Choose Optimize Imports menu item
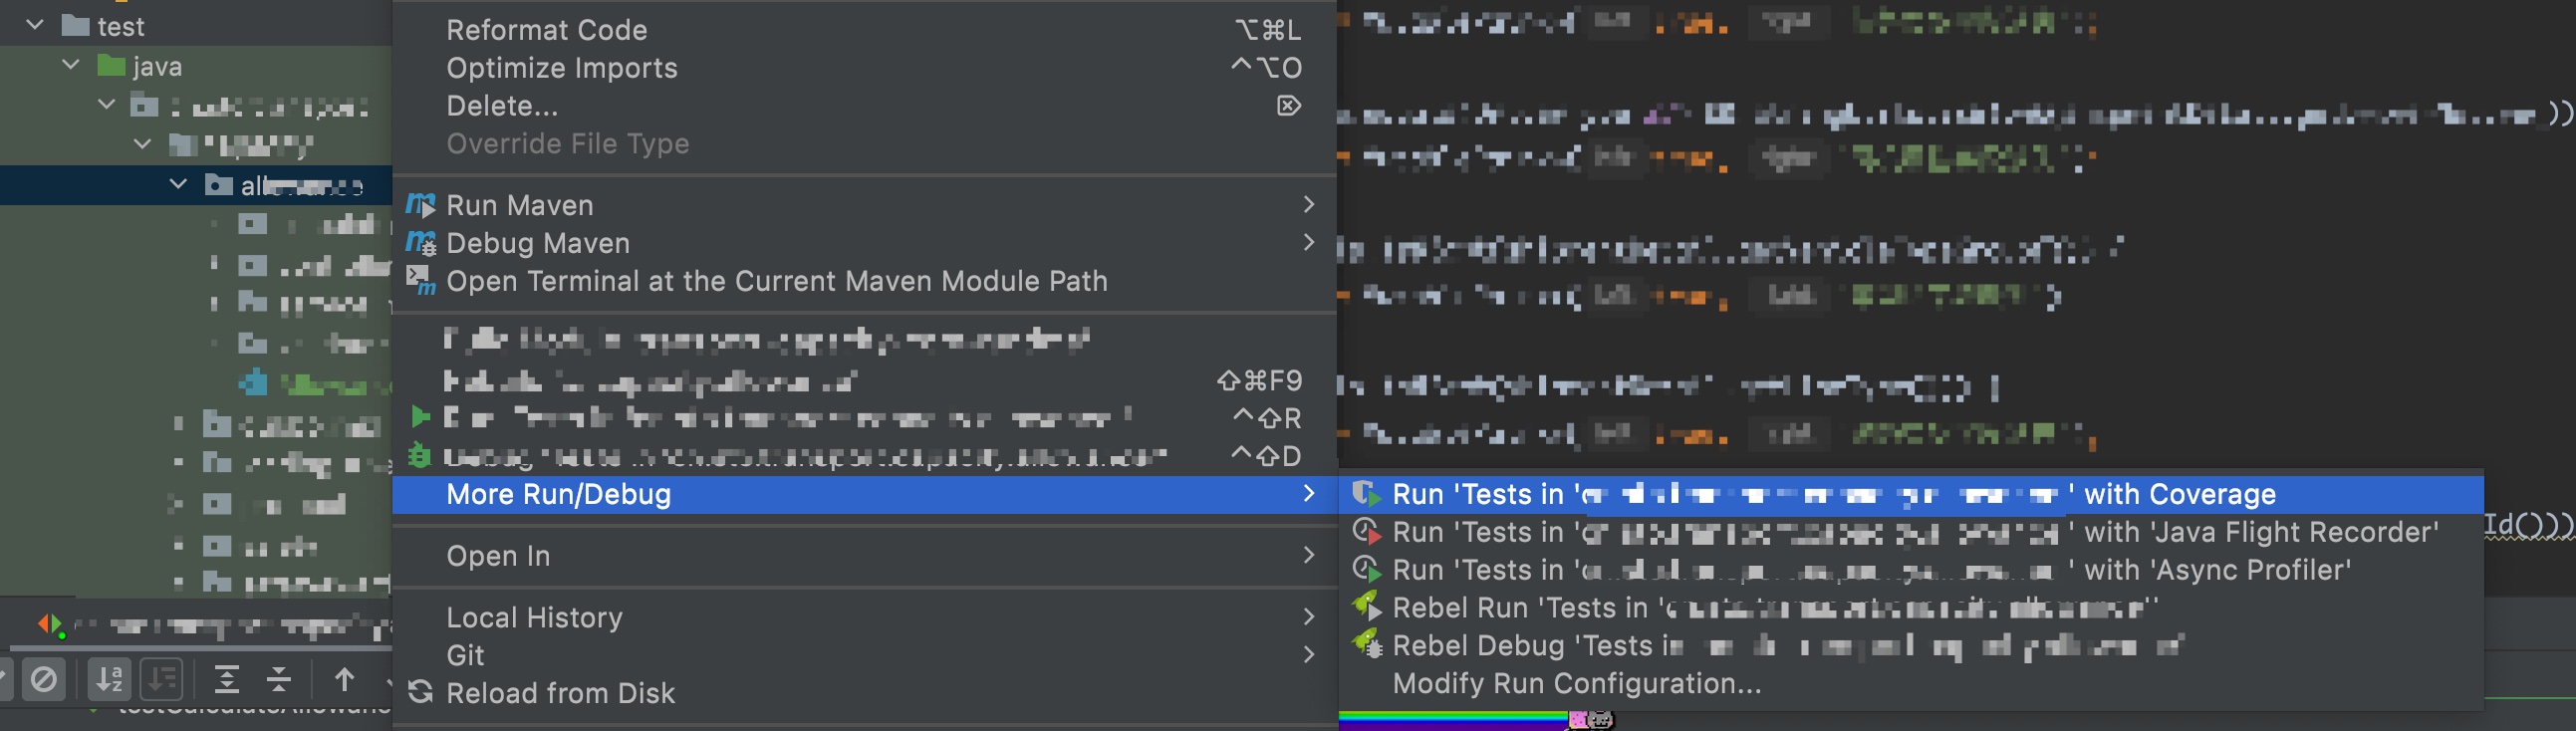2576x731 pixels. [x=561, y=68]
